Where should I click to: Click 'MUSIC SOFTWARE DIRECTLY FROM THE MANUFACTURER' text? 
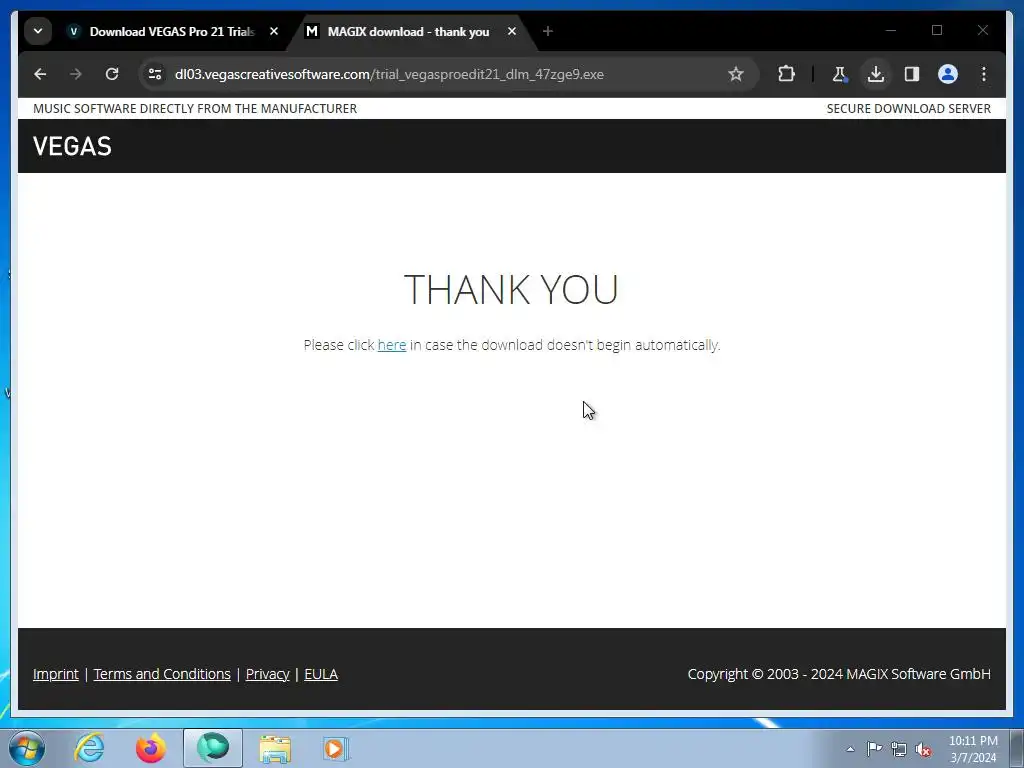[x=195, y=108]
